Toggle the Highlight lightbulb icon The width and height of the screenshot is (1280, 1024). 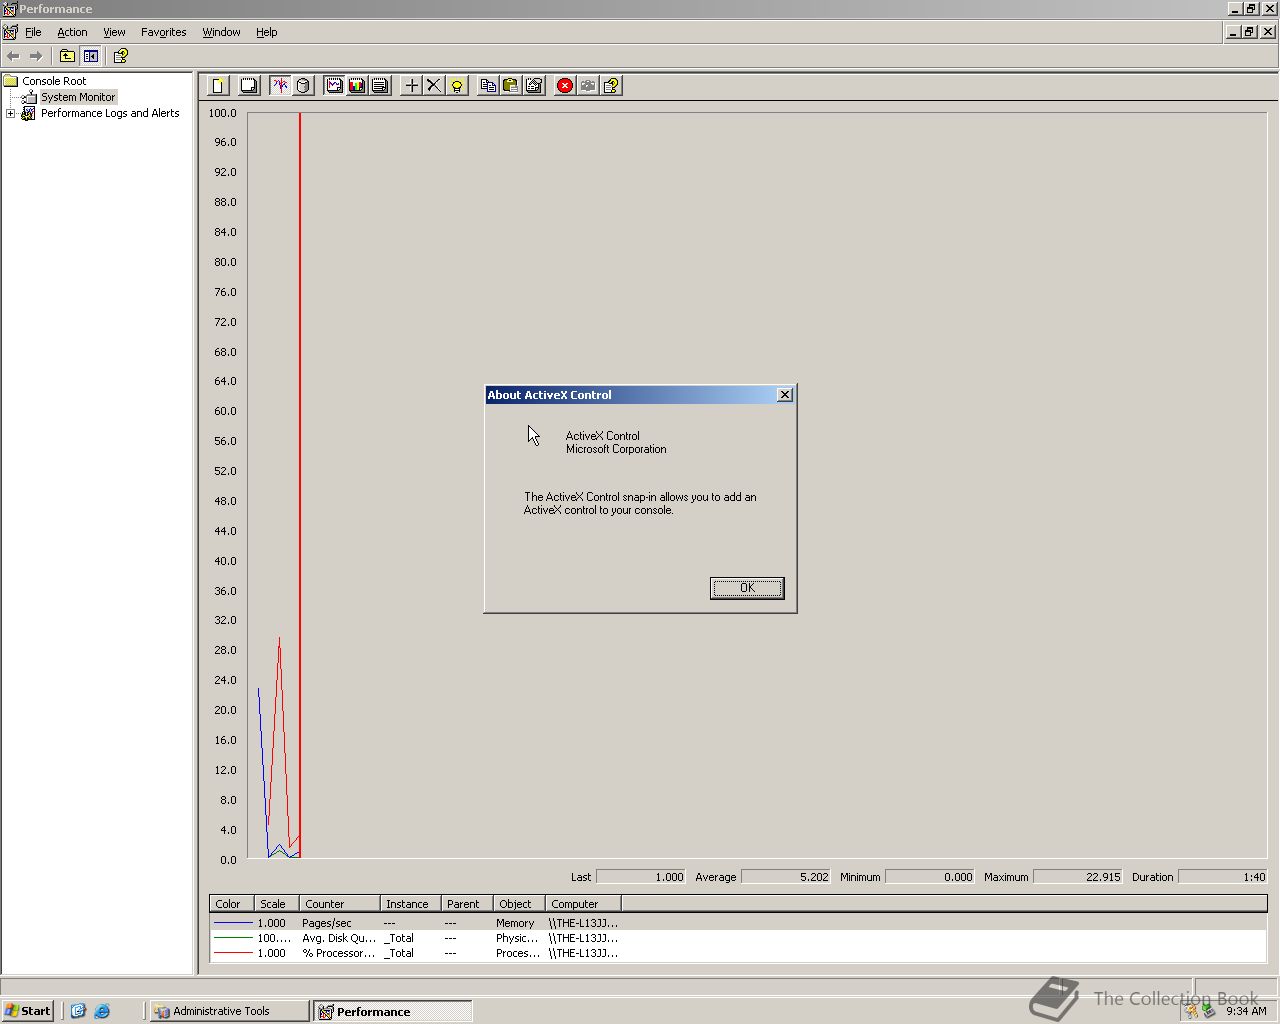coord(457,86)
